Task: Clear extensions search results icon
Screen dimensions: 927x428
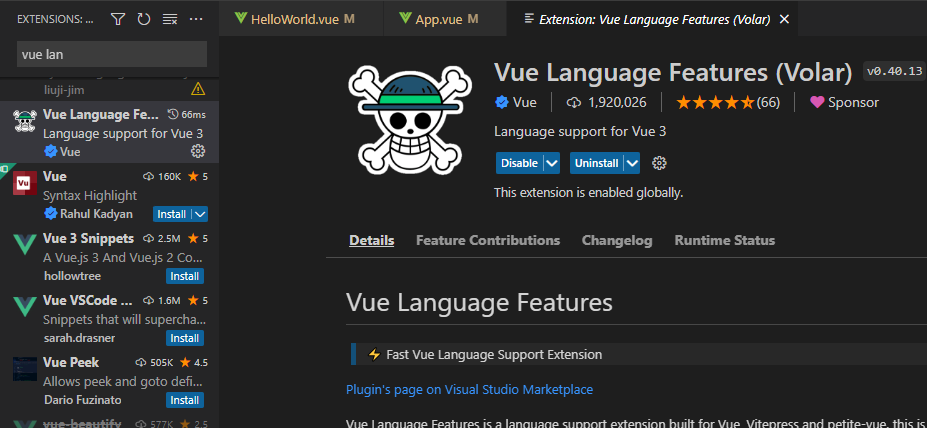Action: click(x=170, y=20)
